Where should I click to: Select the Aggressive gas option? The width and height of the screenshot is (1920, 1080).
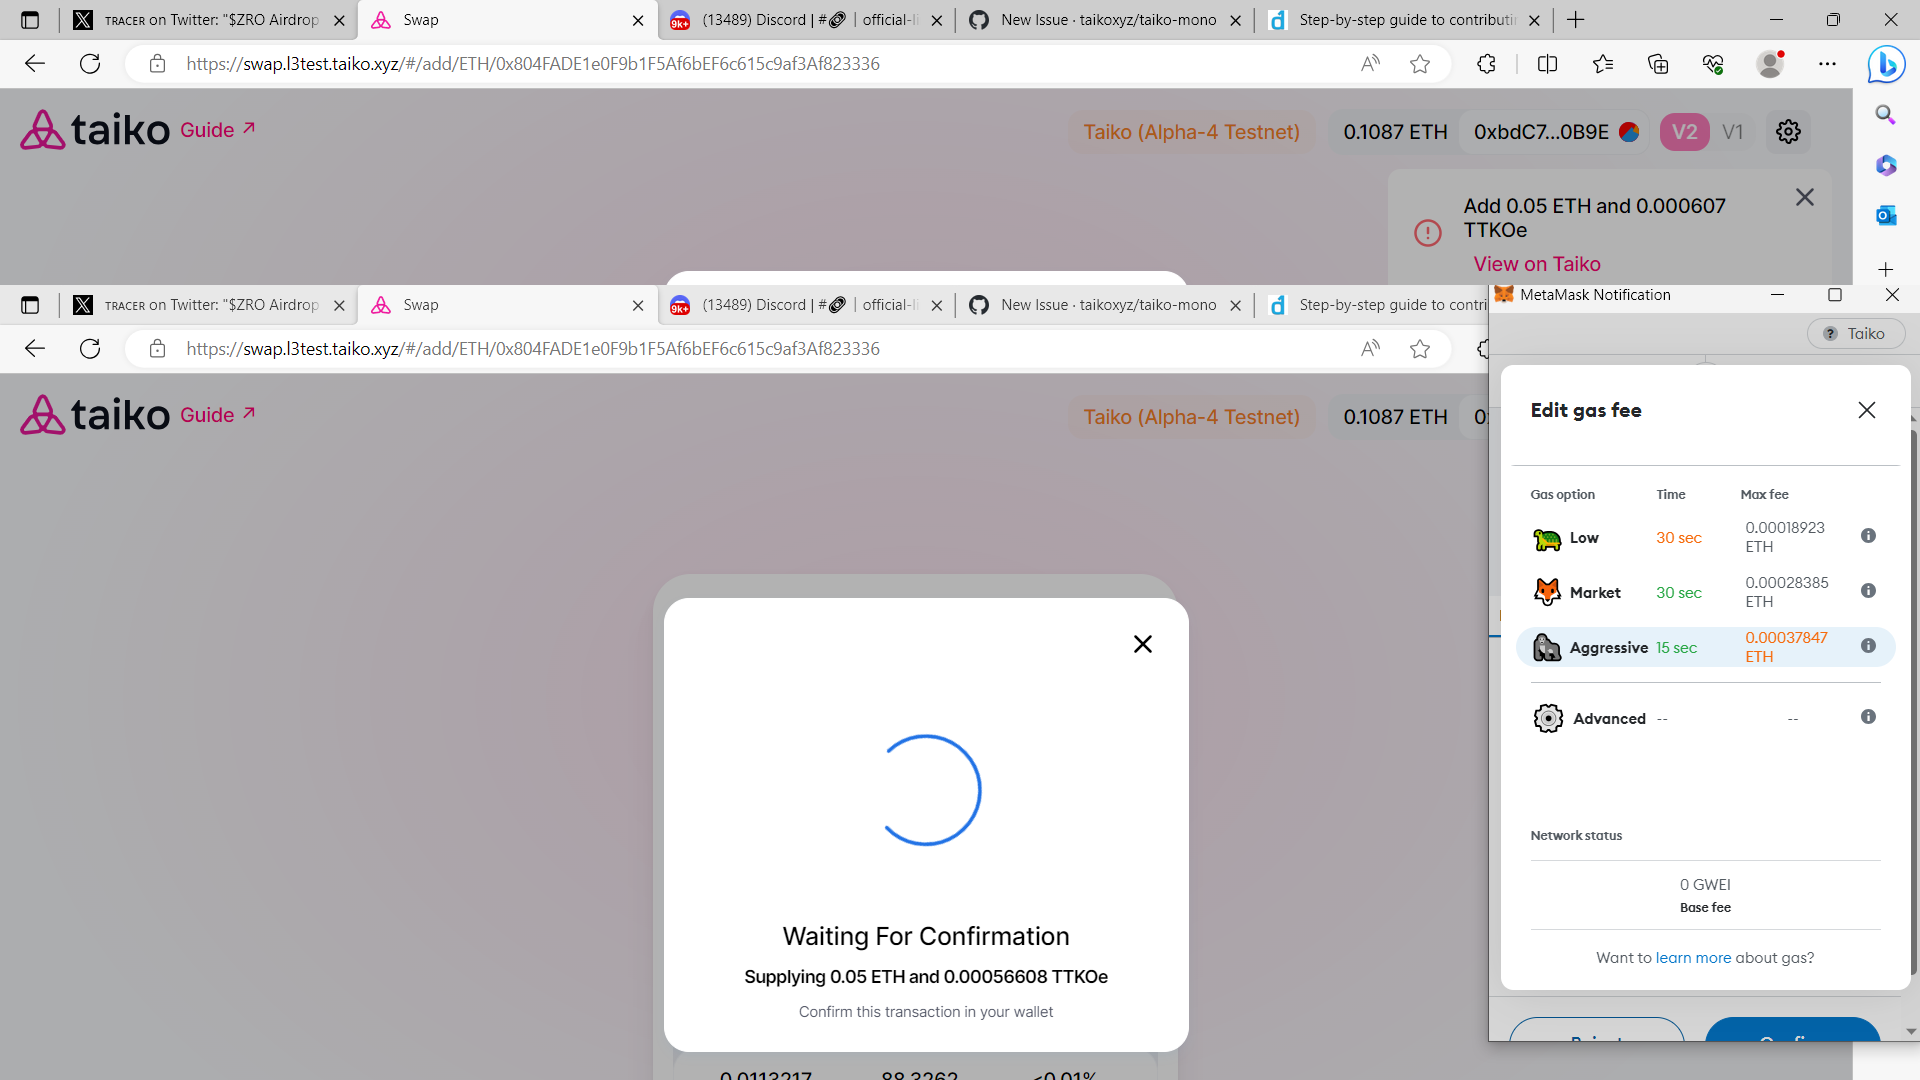coord(1609,647)
